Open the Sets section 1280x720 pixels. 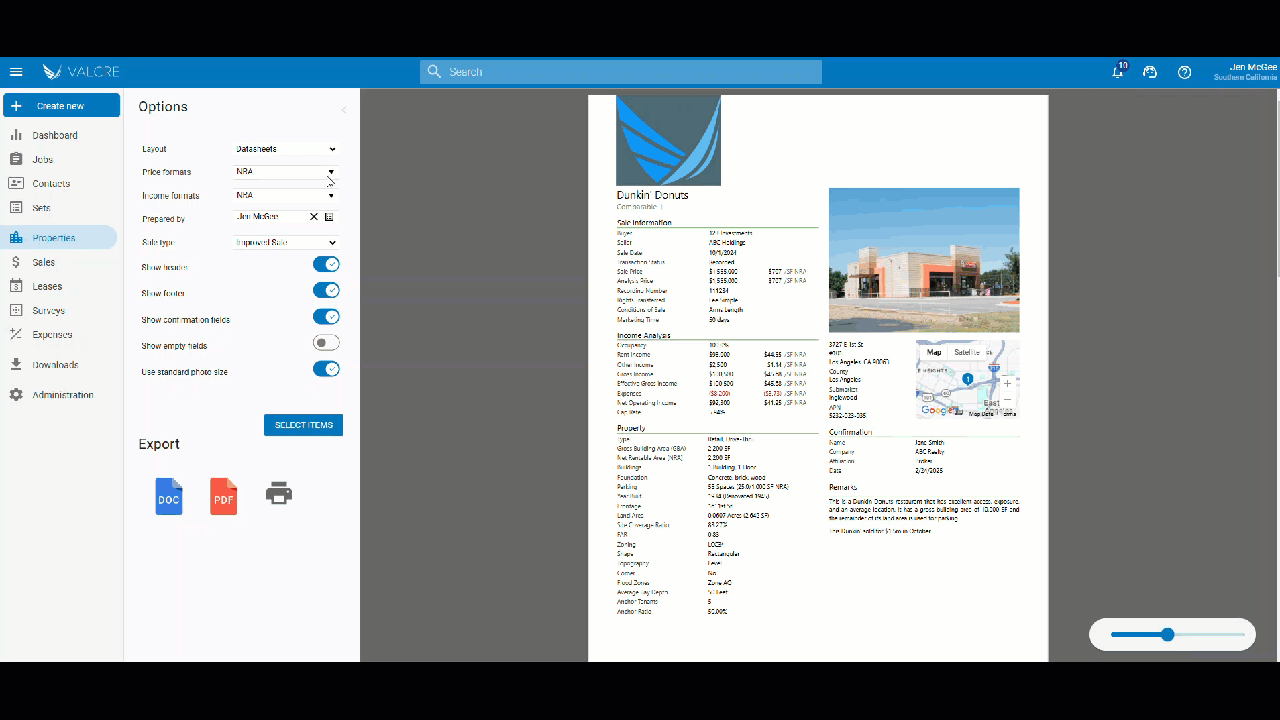41,208
